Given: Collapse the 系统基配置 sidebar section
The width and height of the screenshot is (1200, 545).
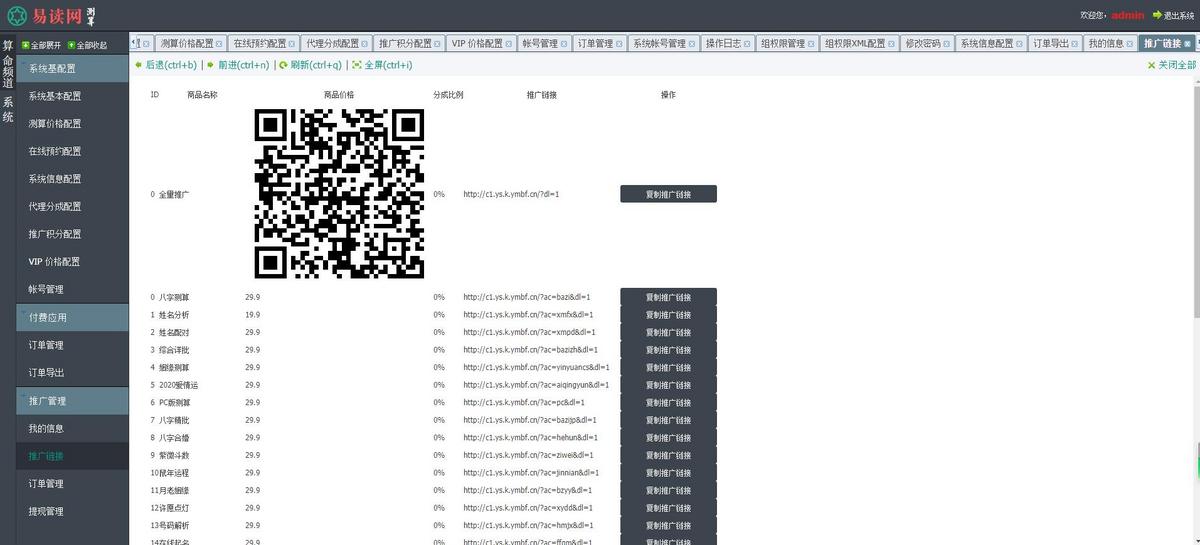Looking at the screenshot, I should tap(73, 69).
